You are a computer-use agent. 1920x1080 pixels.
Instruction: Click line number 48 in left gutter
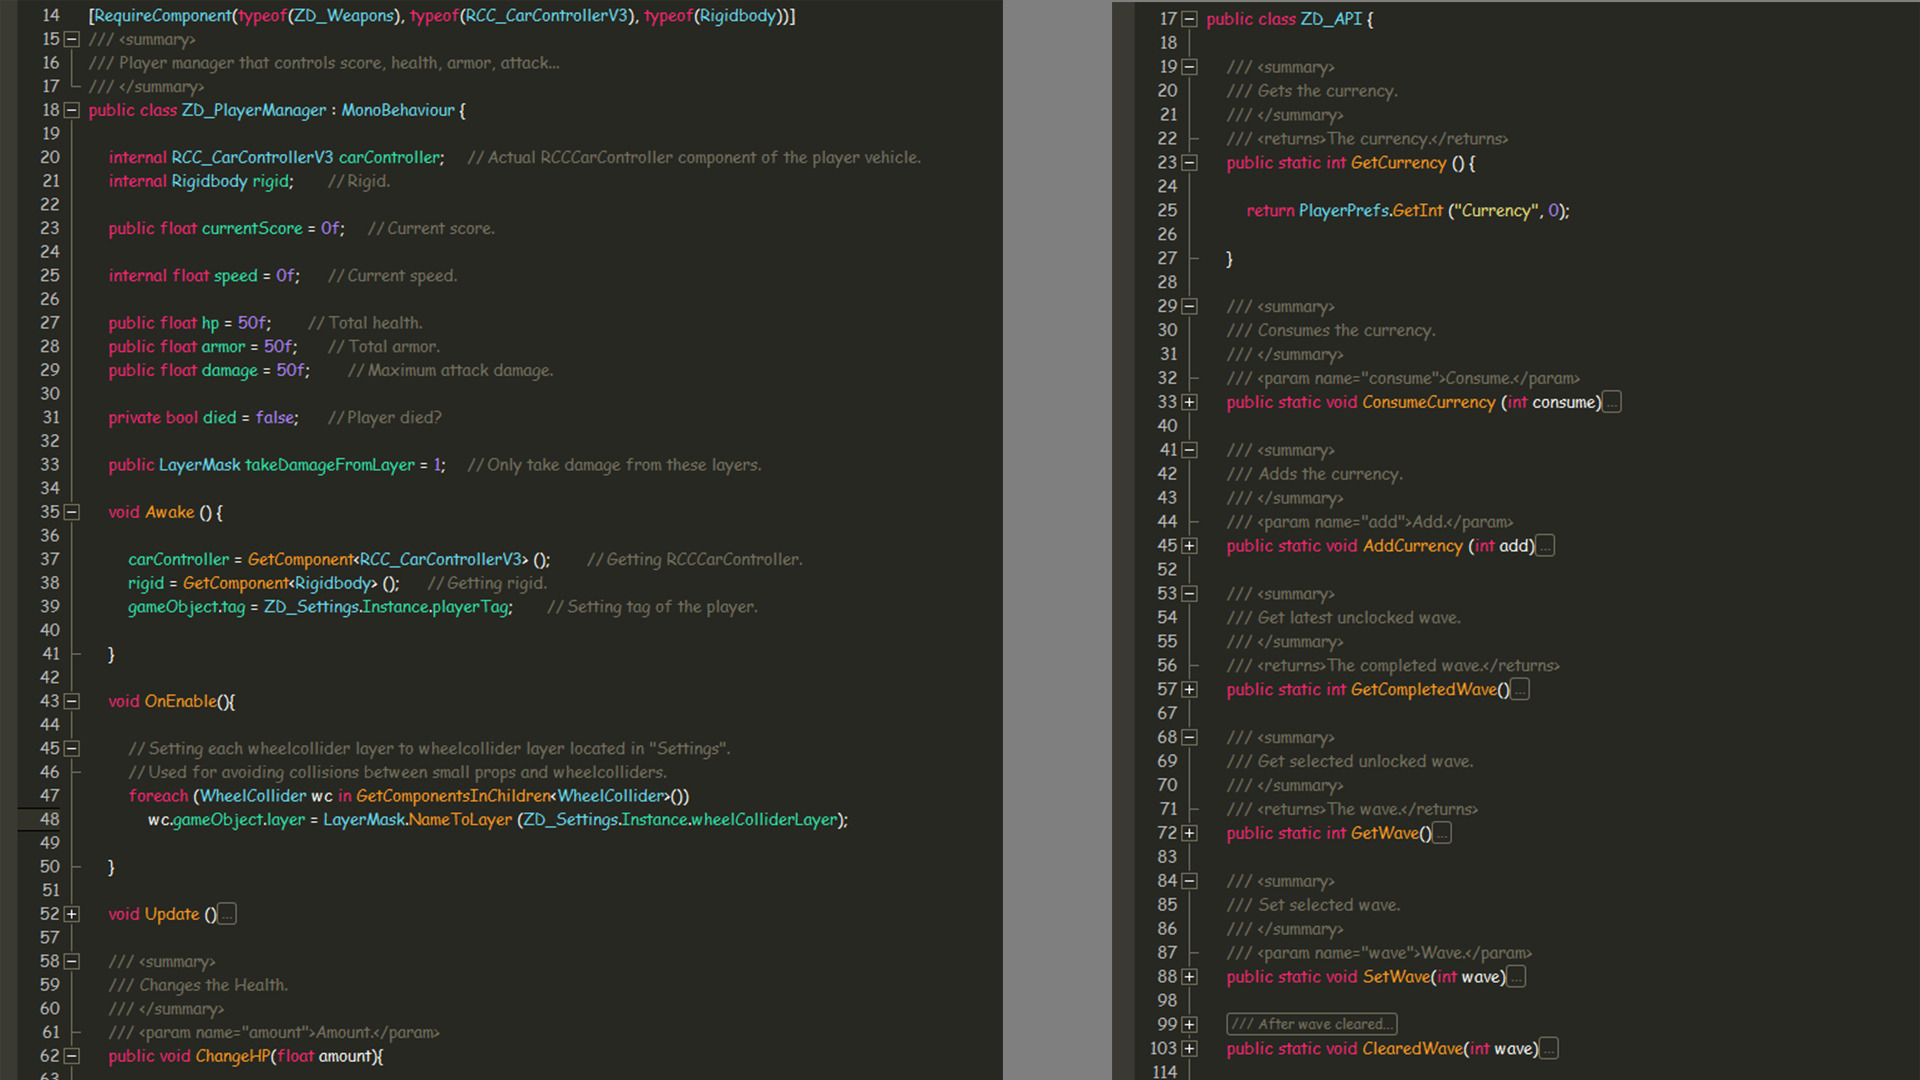click(49, 819)
